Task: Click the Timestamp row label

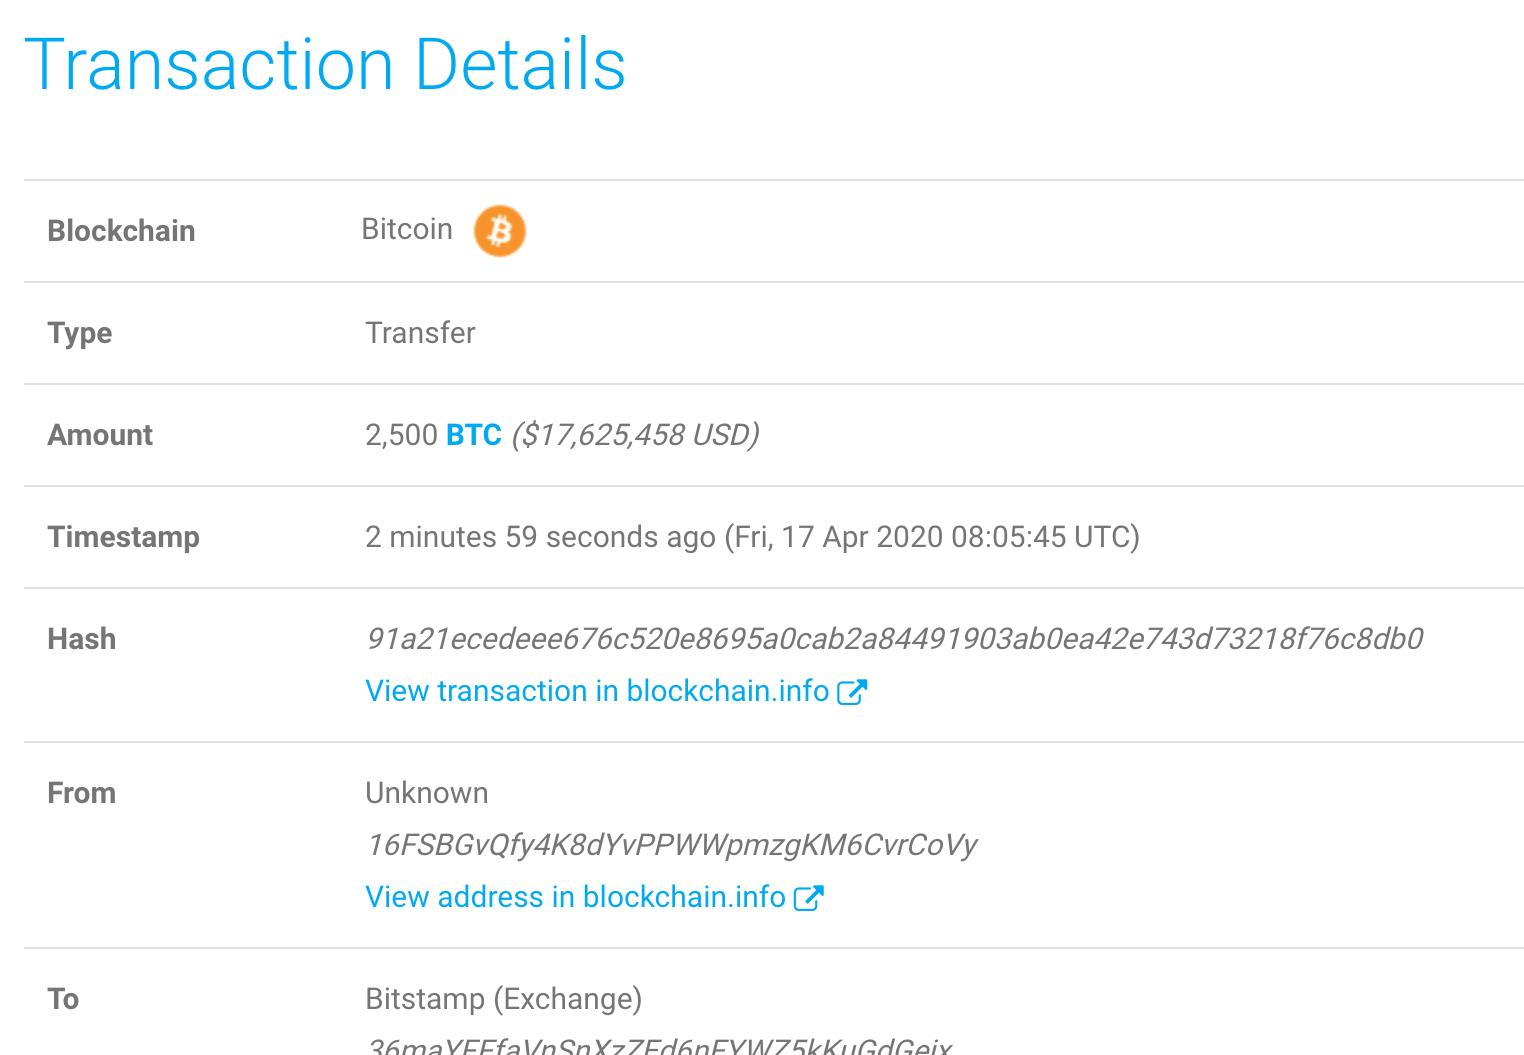Action: [x=124, y=537]
